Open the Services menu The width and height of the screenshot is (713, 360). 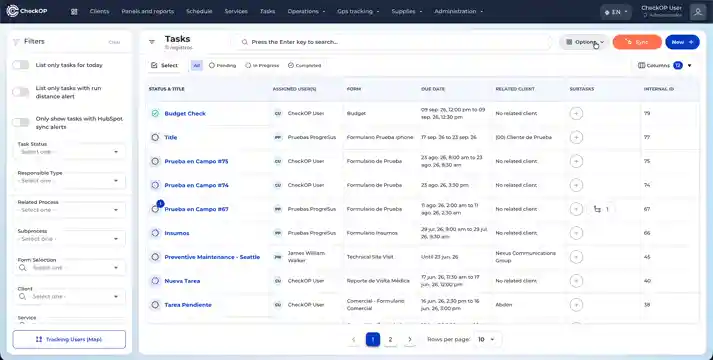pos(236,11)
